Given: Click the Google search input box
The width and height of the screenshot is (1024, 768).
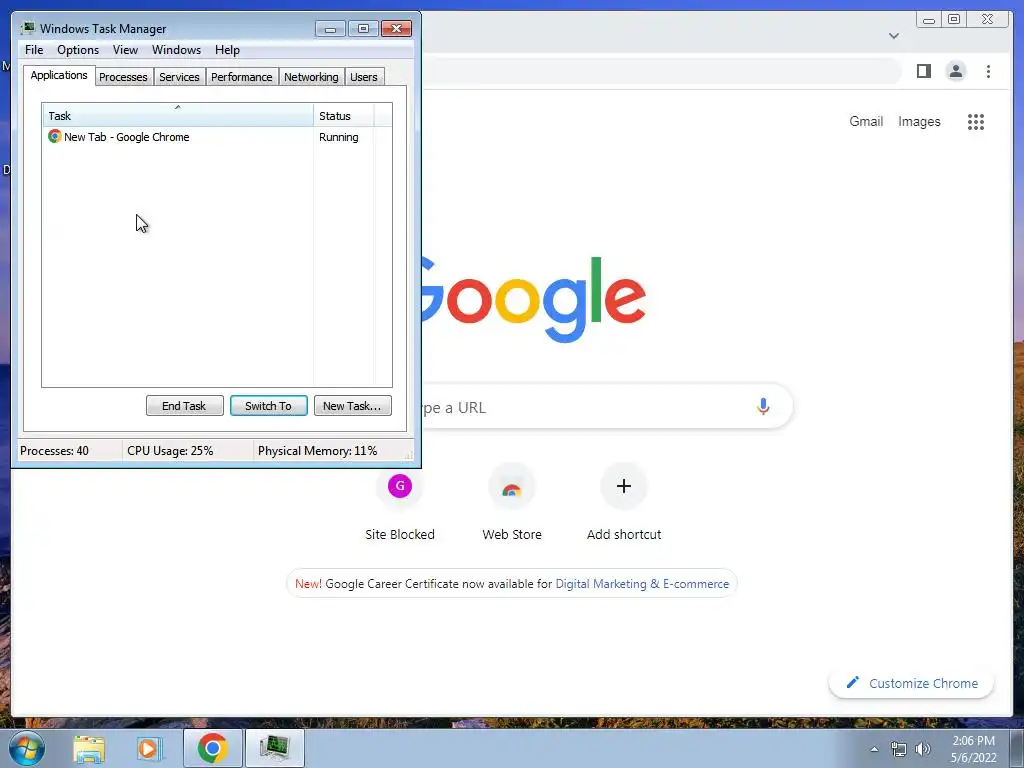Looking at the screenshot, I should click(x=607, y=407).
